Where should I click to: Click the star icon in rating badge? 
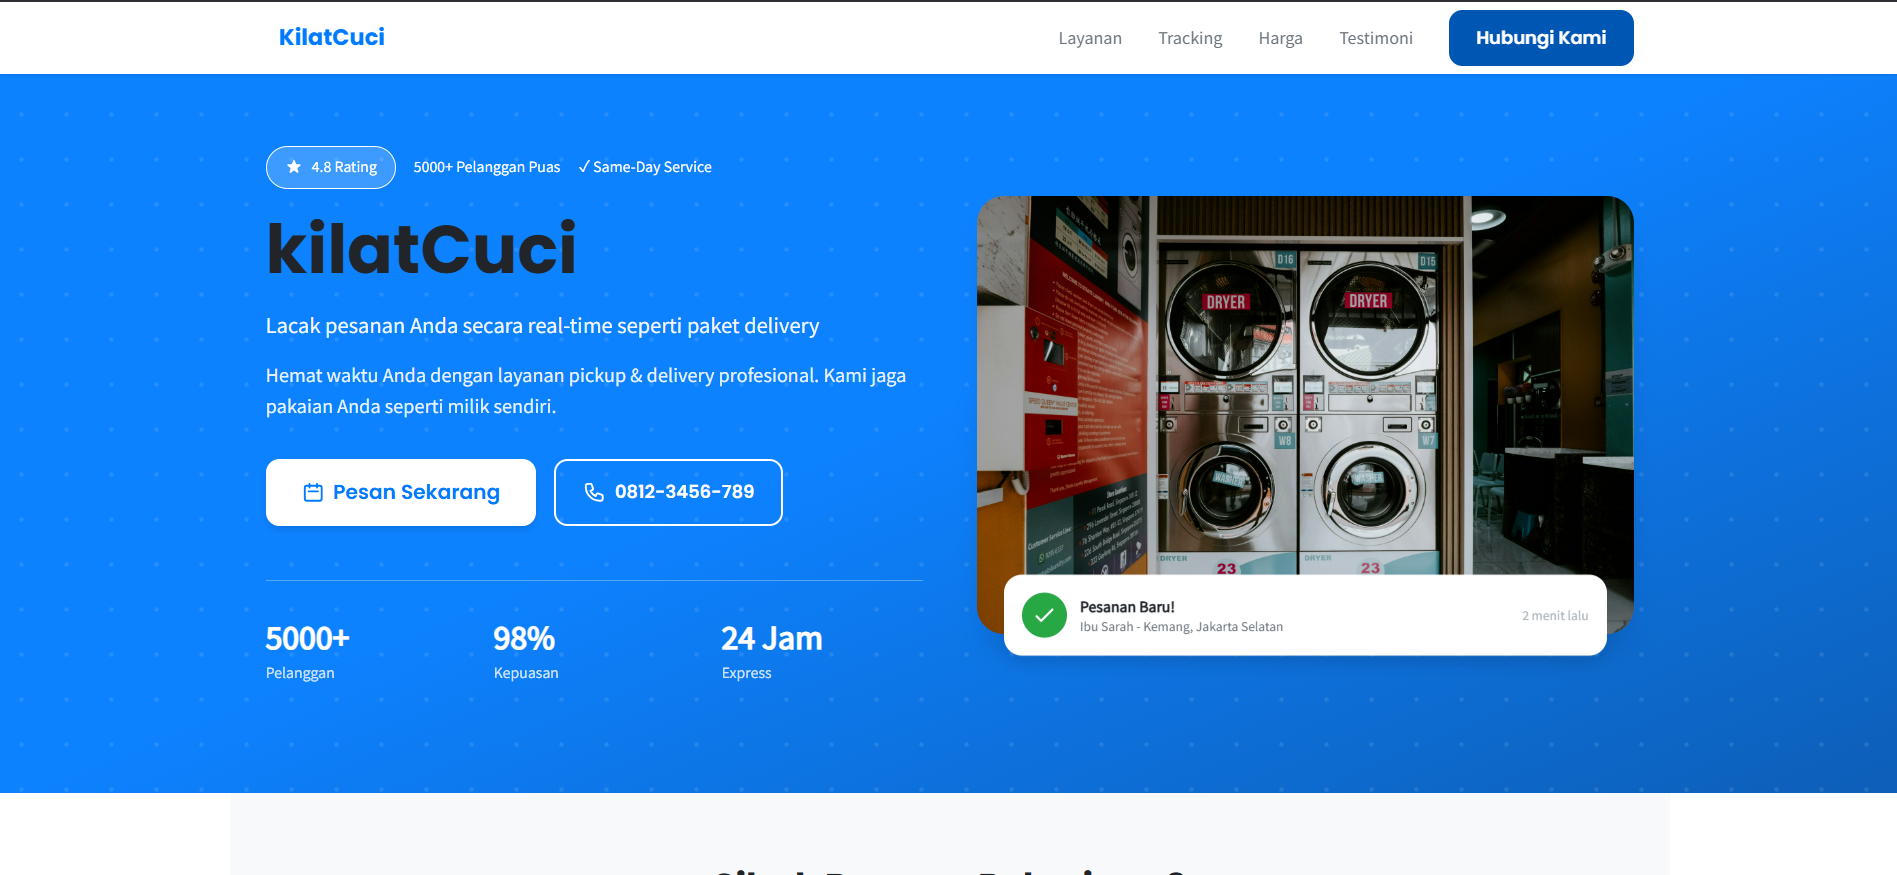coord(294,167)
